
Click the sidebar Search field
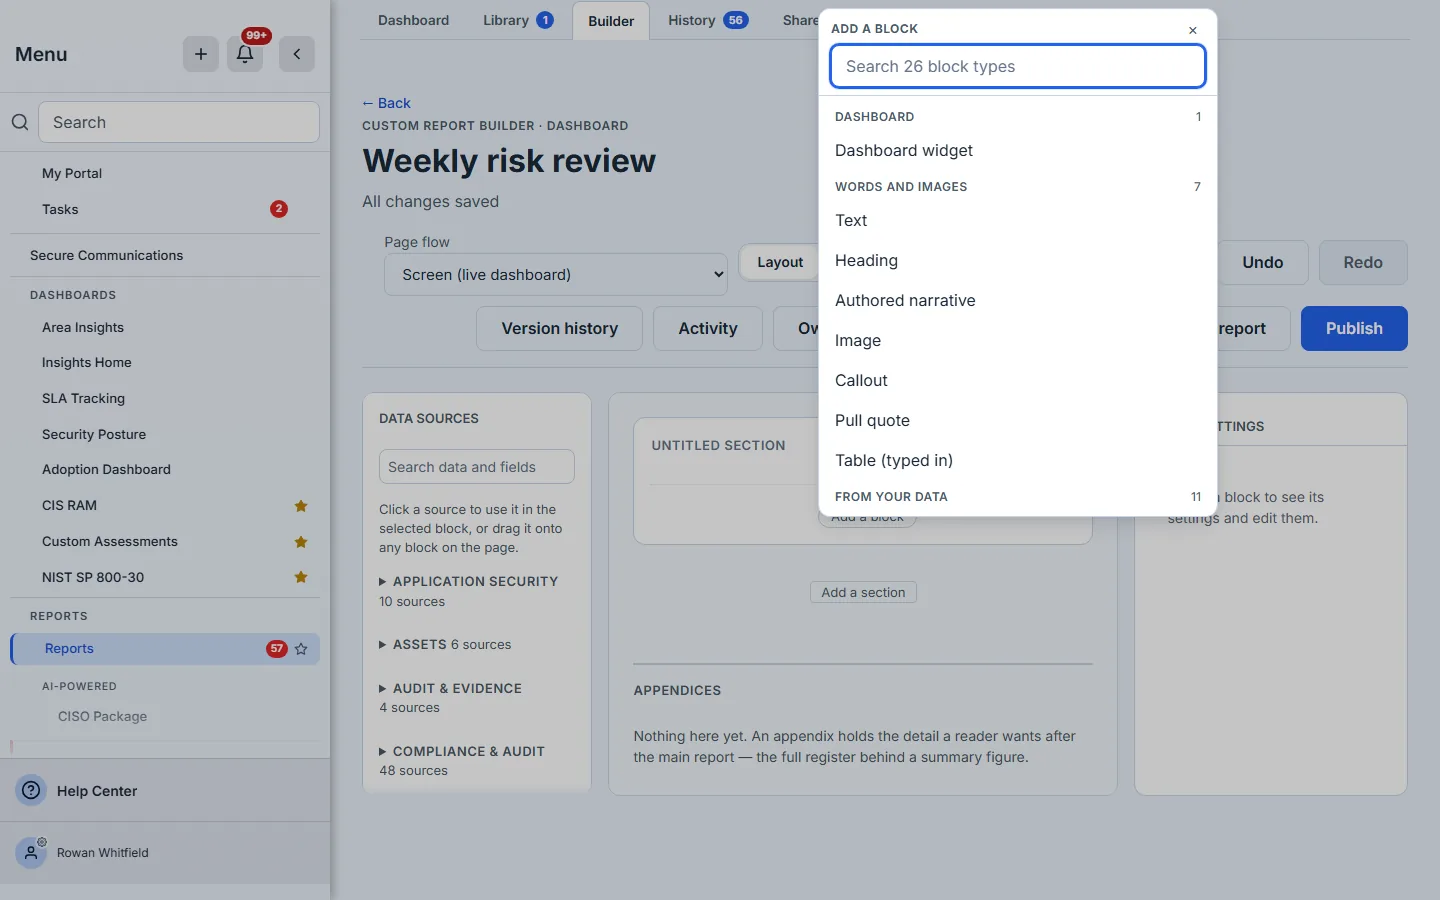(179, 122)
